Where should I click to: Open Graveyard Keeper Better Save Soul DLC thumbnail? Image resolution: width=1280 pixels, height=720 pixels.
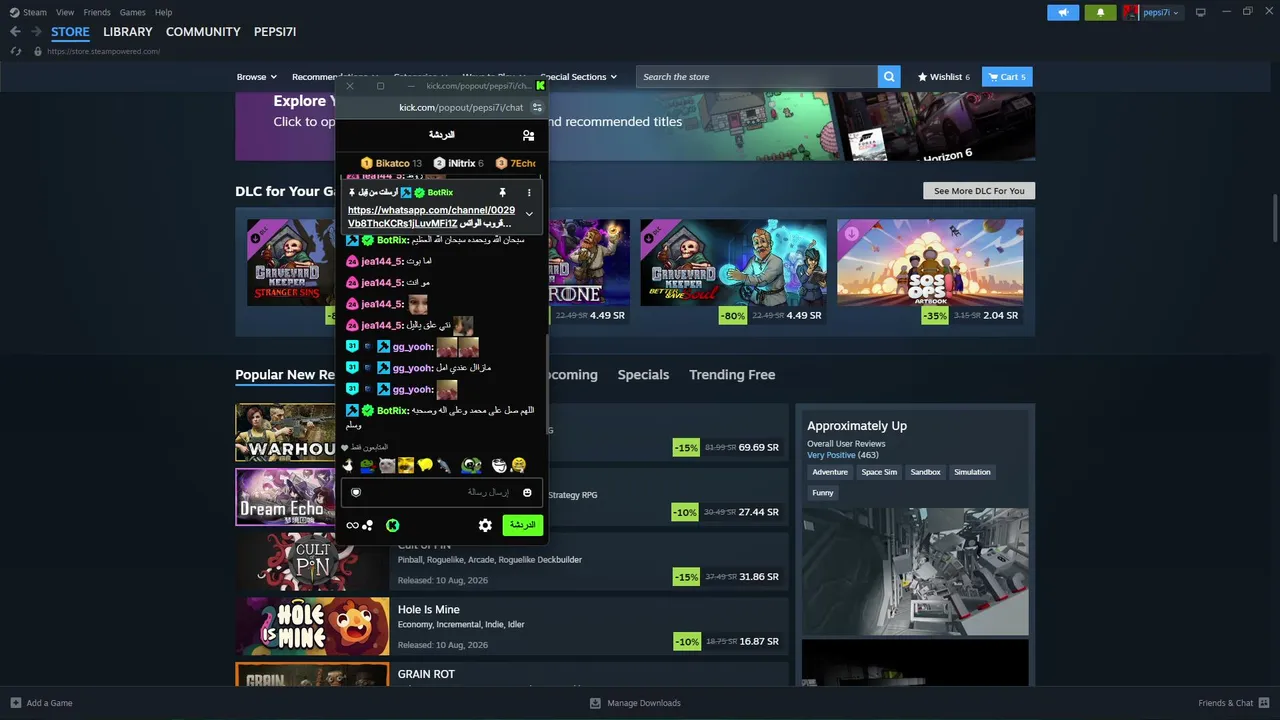coord(733,262)
